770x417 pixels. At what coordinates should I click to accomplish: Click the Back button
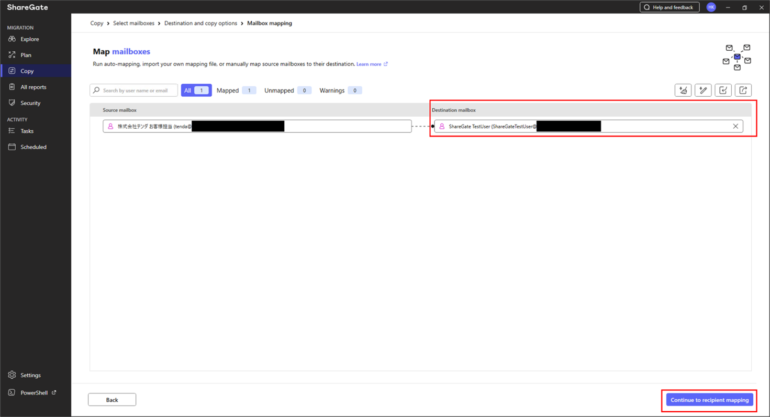(x=111, y=400)
